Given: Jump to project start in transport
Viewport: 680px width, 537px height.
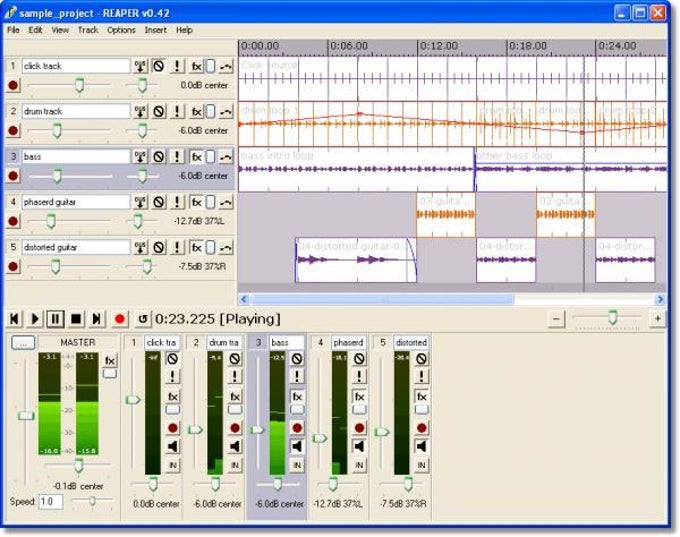Looking at the screenshot, I should tap(14, 319).
